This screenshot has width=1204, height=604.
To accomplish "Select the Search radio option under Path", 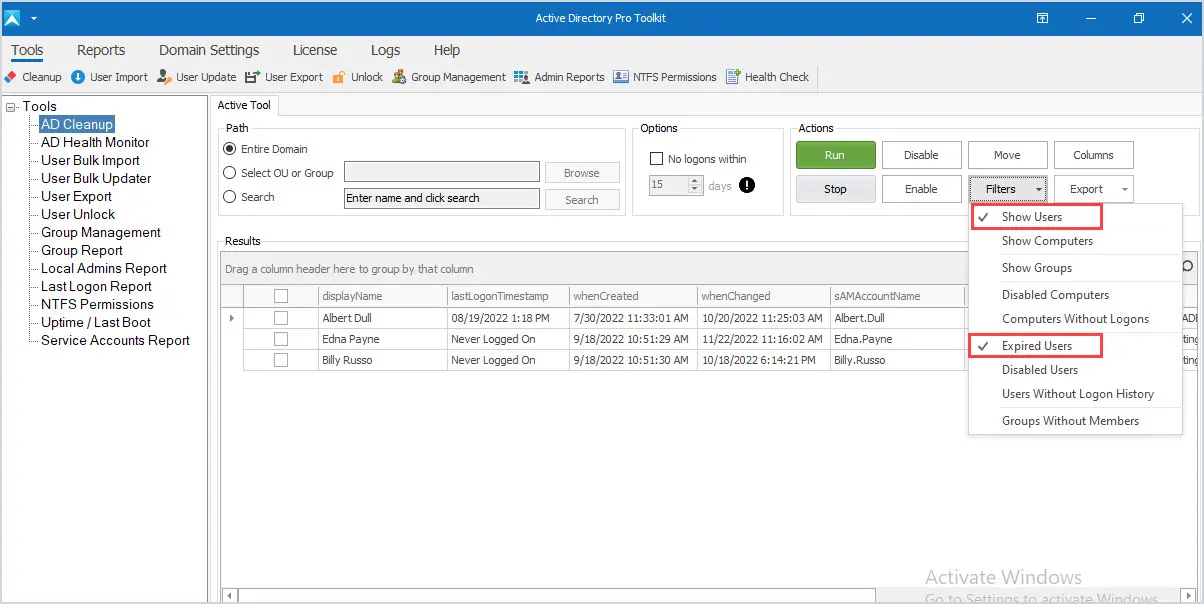I will coord(229,197).
